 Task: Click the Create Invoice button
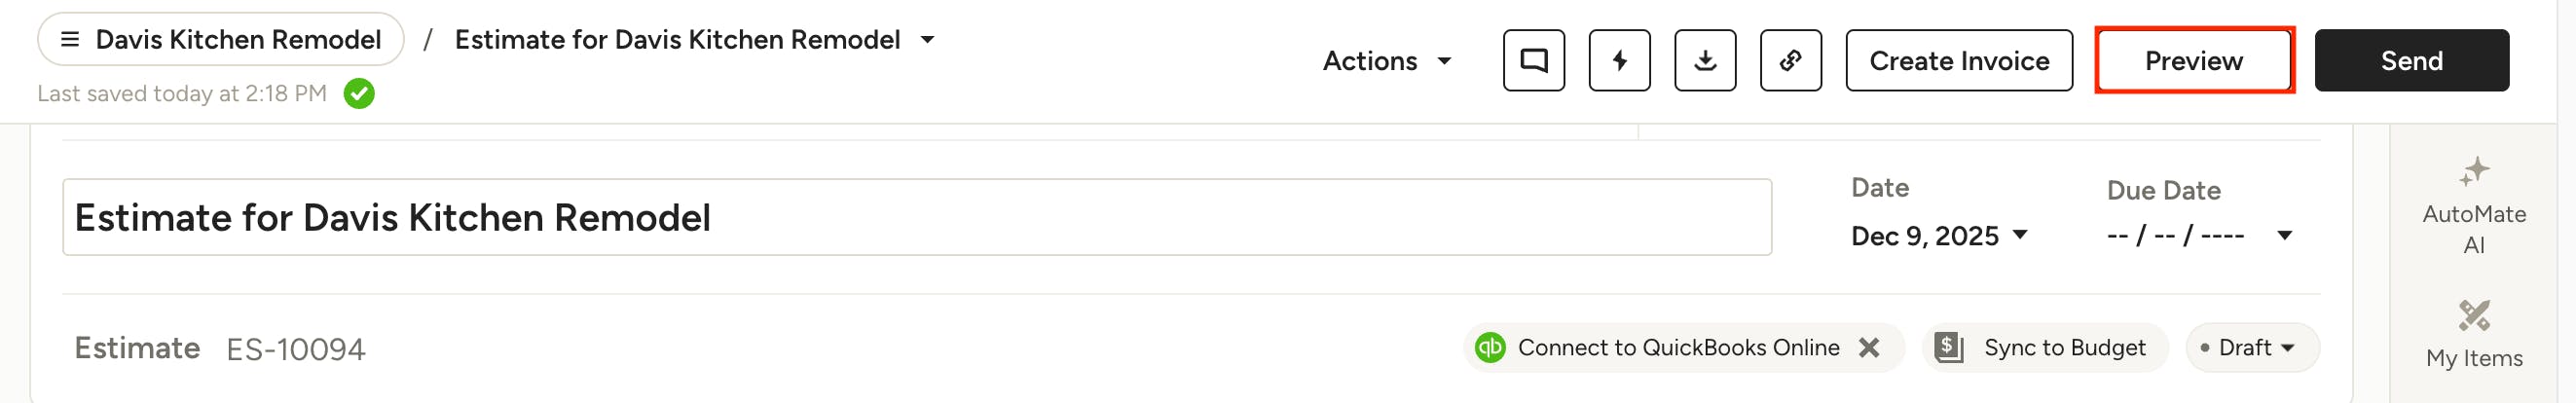click(1958, 61)
